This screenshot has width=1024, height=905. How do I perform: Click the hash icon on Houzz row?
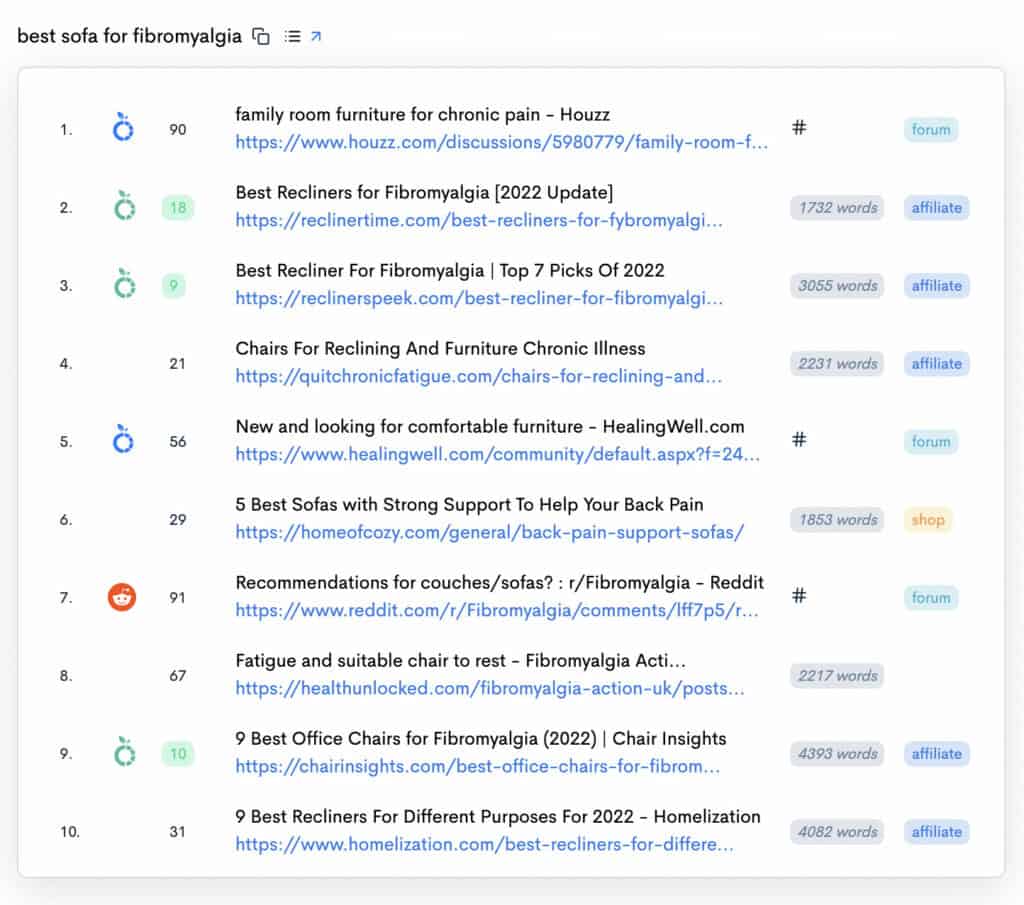799,127
